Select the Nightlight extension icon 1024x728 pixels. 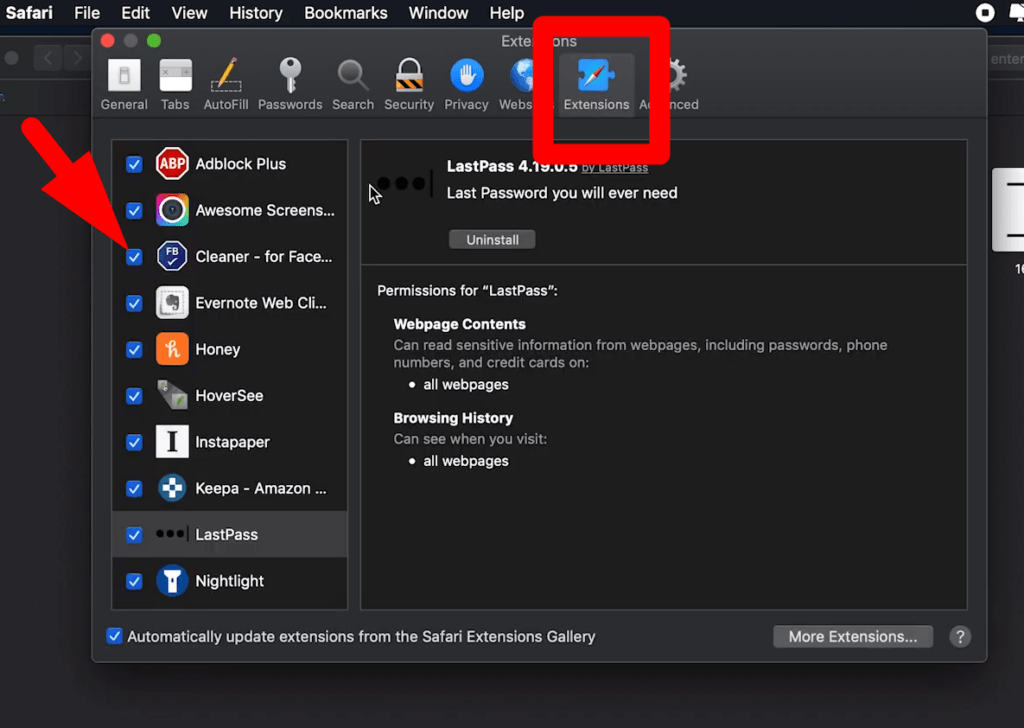point(172,580)
